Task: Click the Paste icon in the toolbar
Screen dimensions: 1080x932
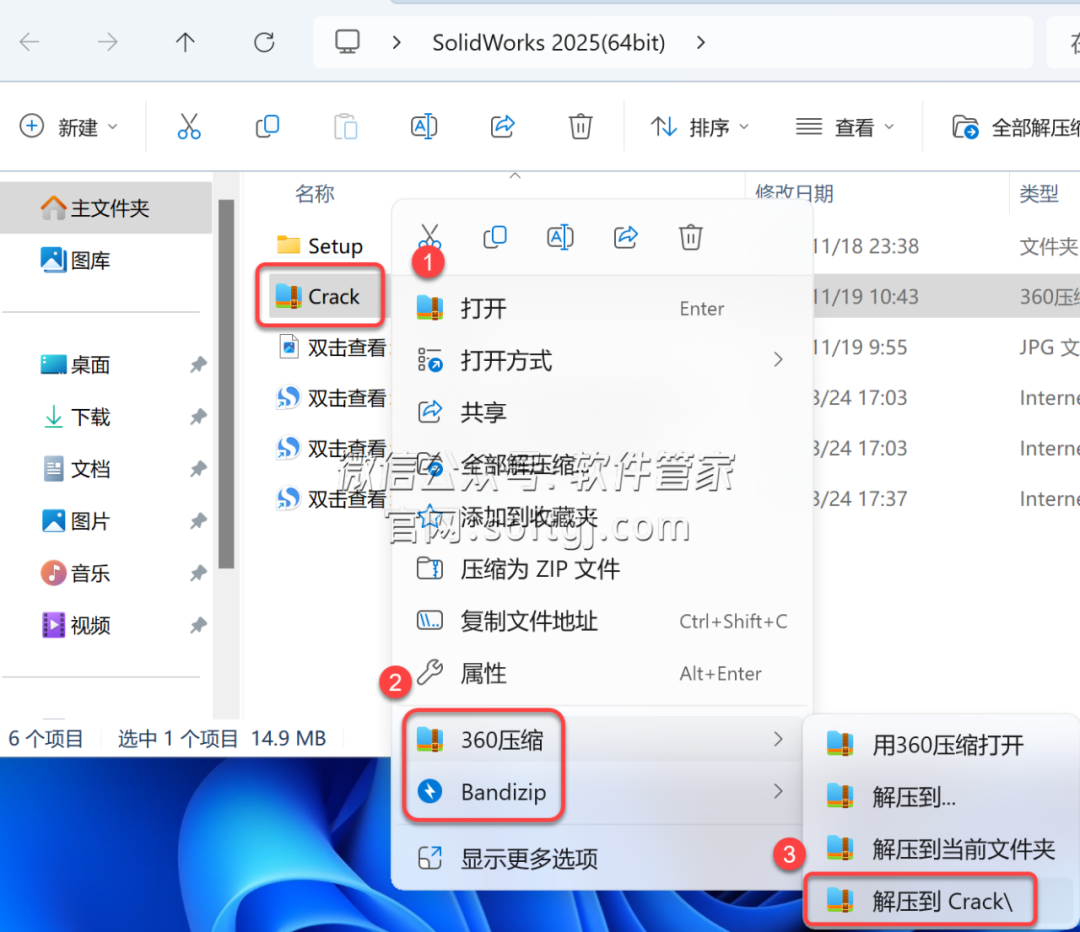Action: tap(345, 127)
